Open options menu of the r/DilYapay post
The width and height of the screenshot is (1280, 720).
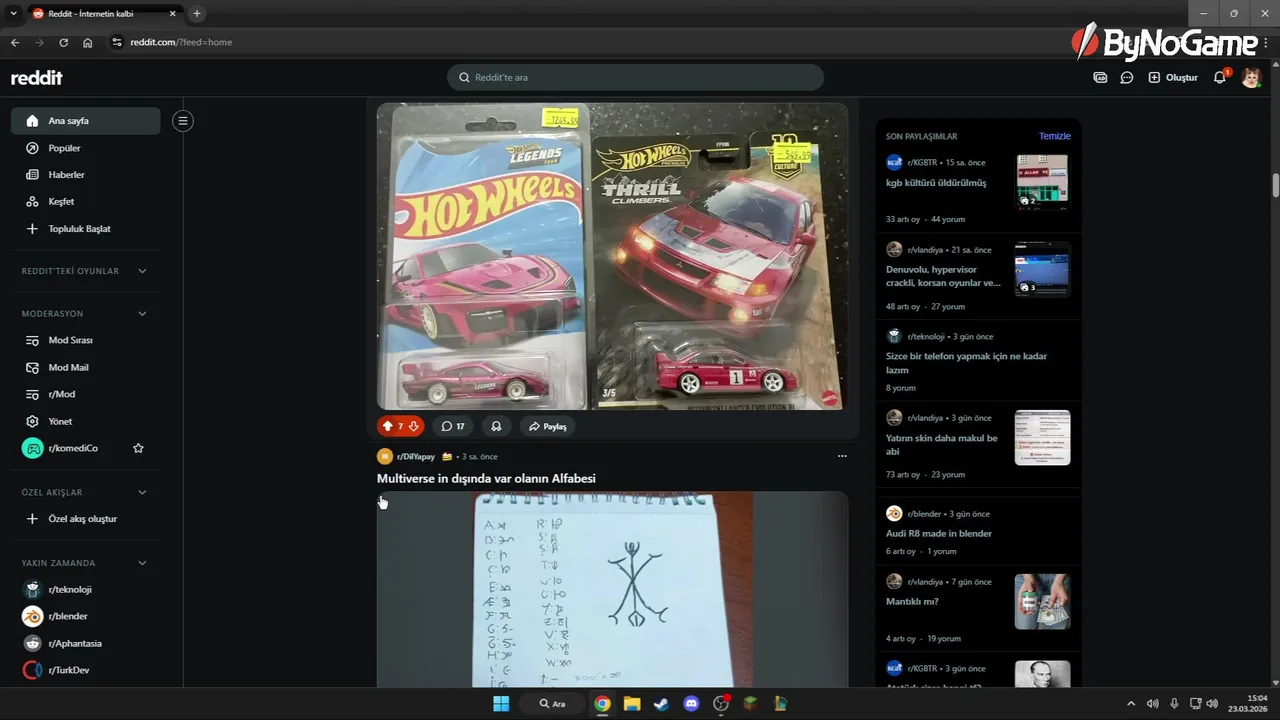click(x=842, y=456)
